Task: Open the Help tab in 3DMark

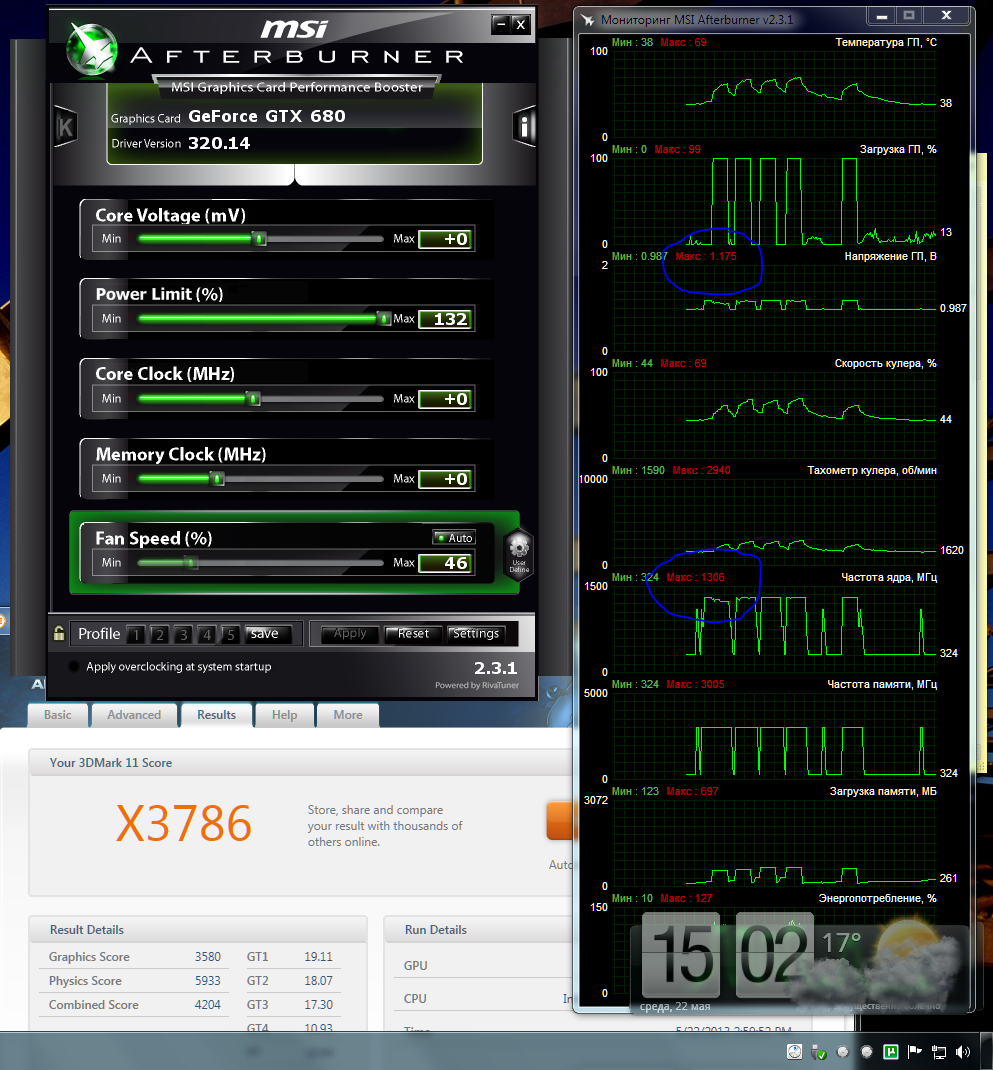Action: click(x=284, y=715)
